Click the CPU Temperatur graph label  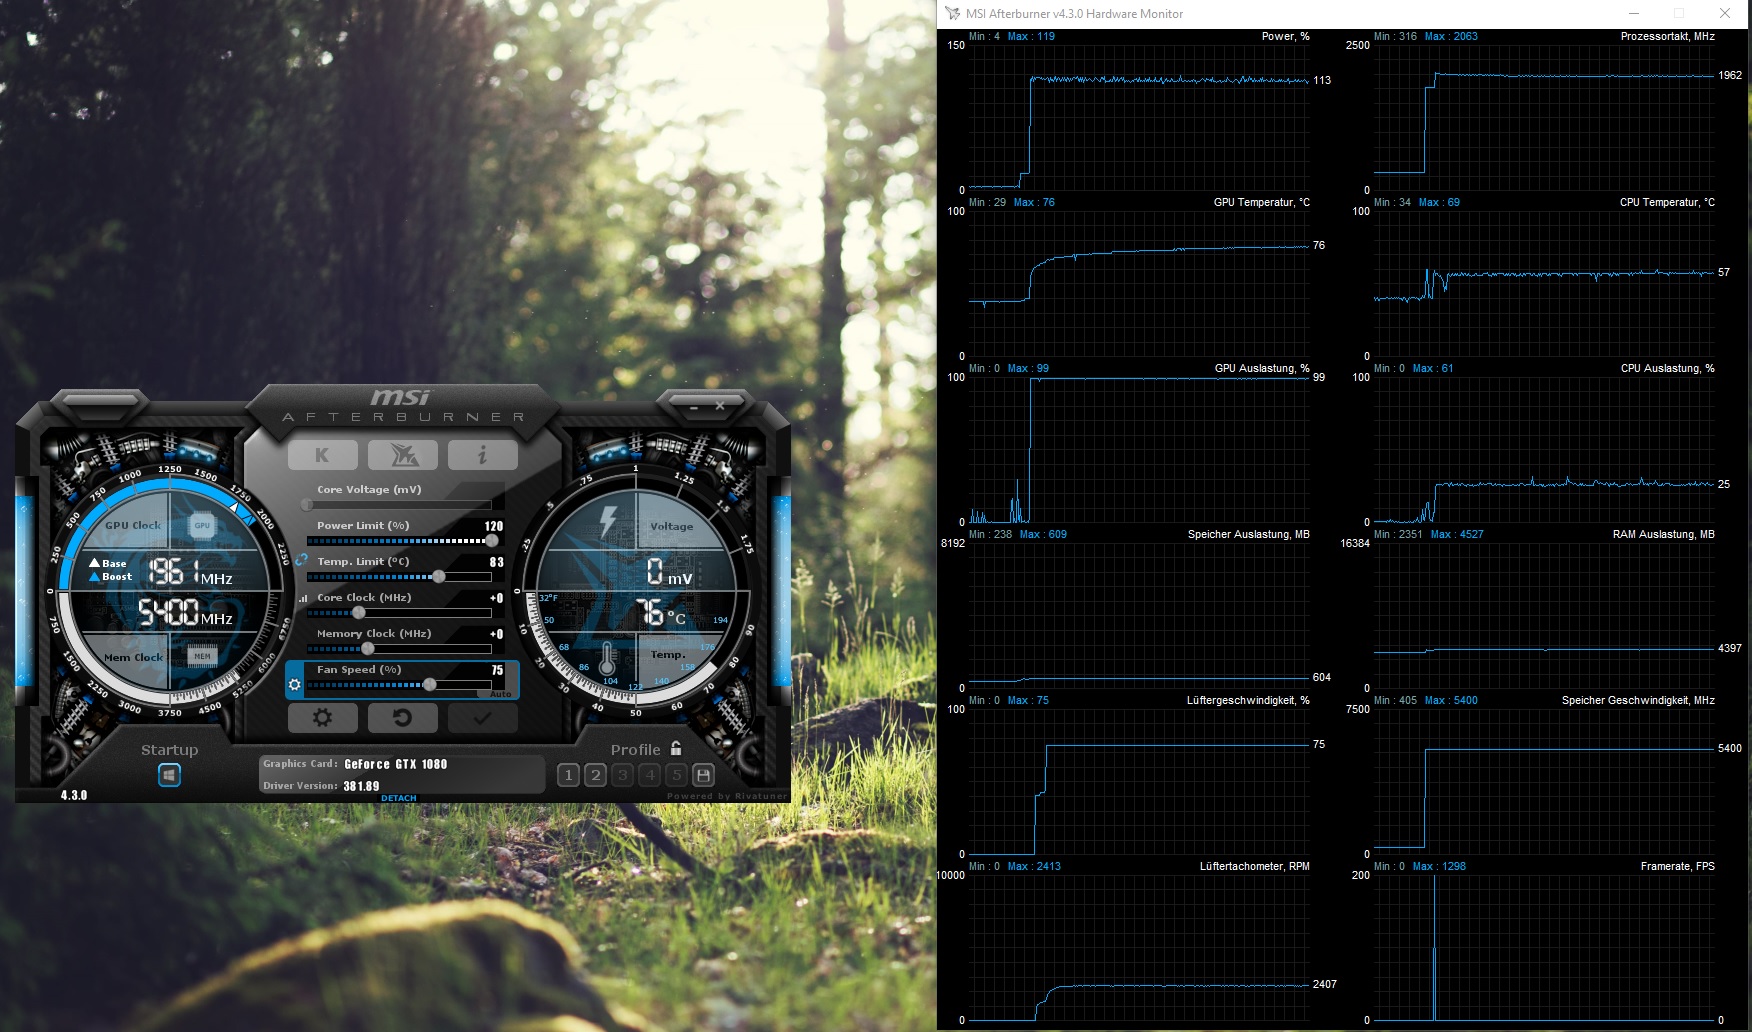coord(1667,202)
